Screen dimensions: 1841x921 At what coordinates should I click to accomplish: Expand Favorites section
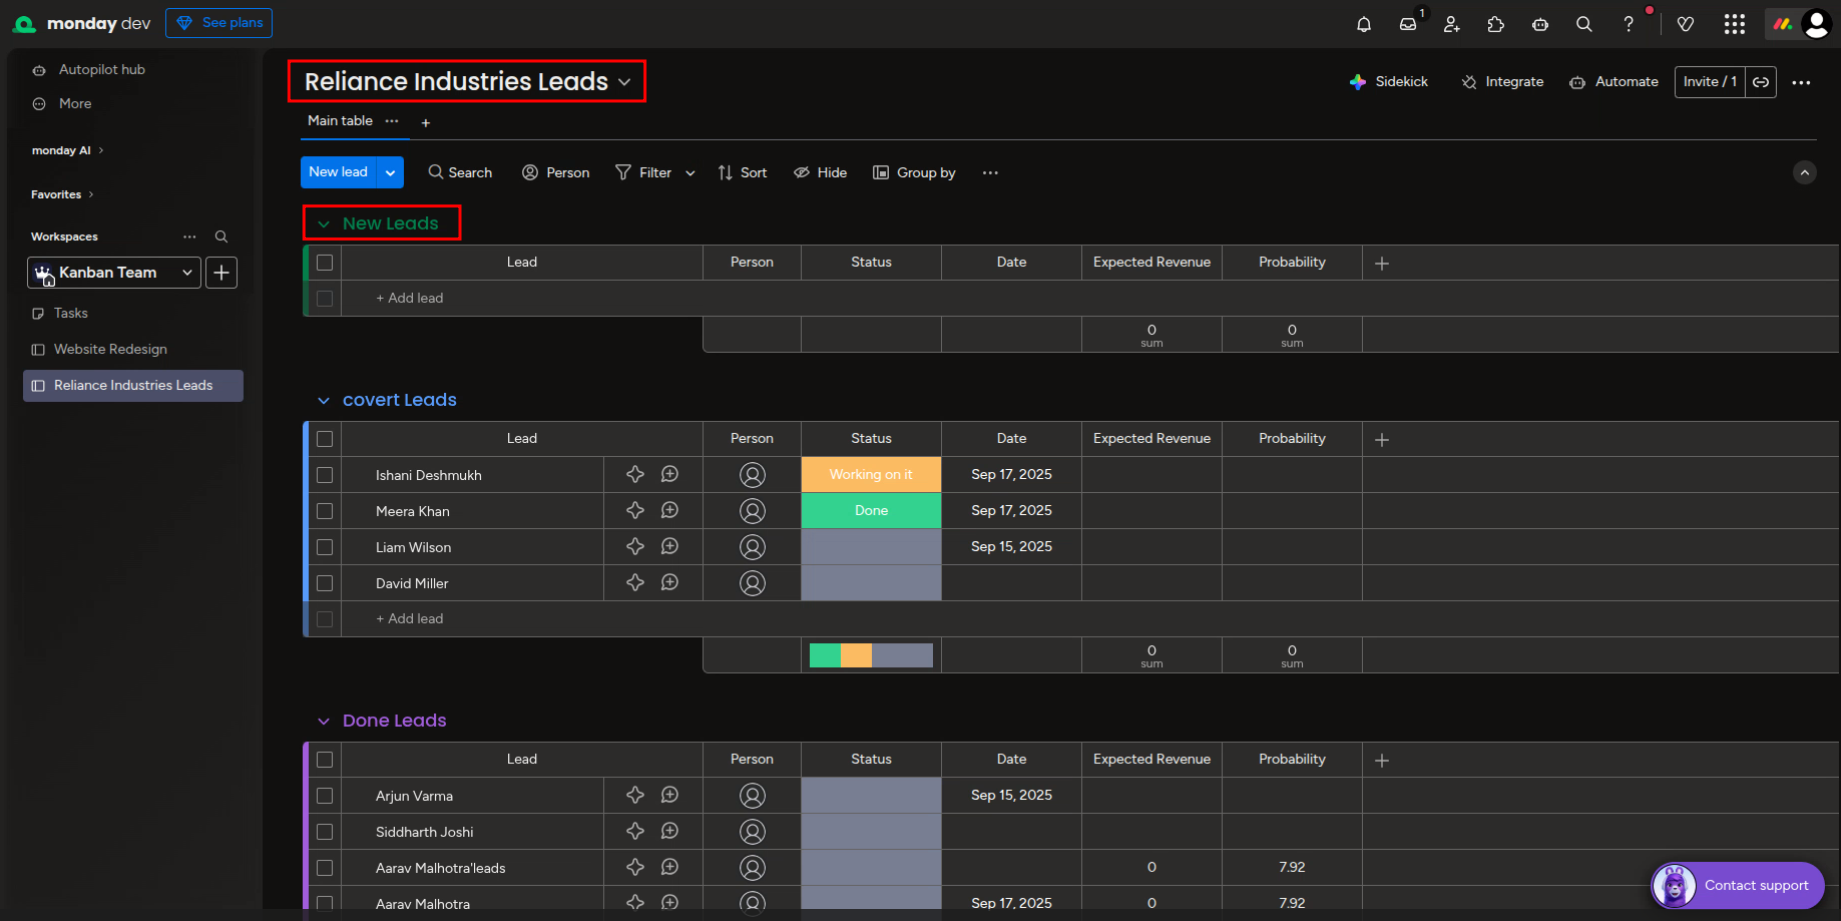coord(62,195)
